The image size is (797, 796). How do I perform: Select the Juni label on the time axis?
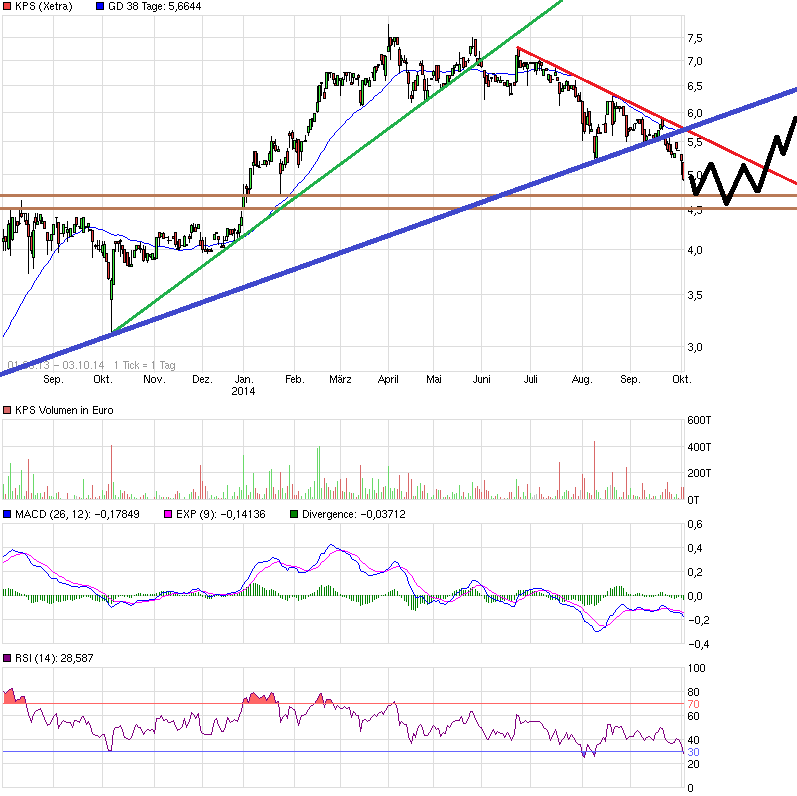481,380
